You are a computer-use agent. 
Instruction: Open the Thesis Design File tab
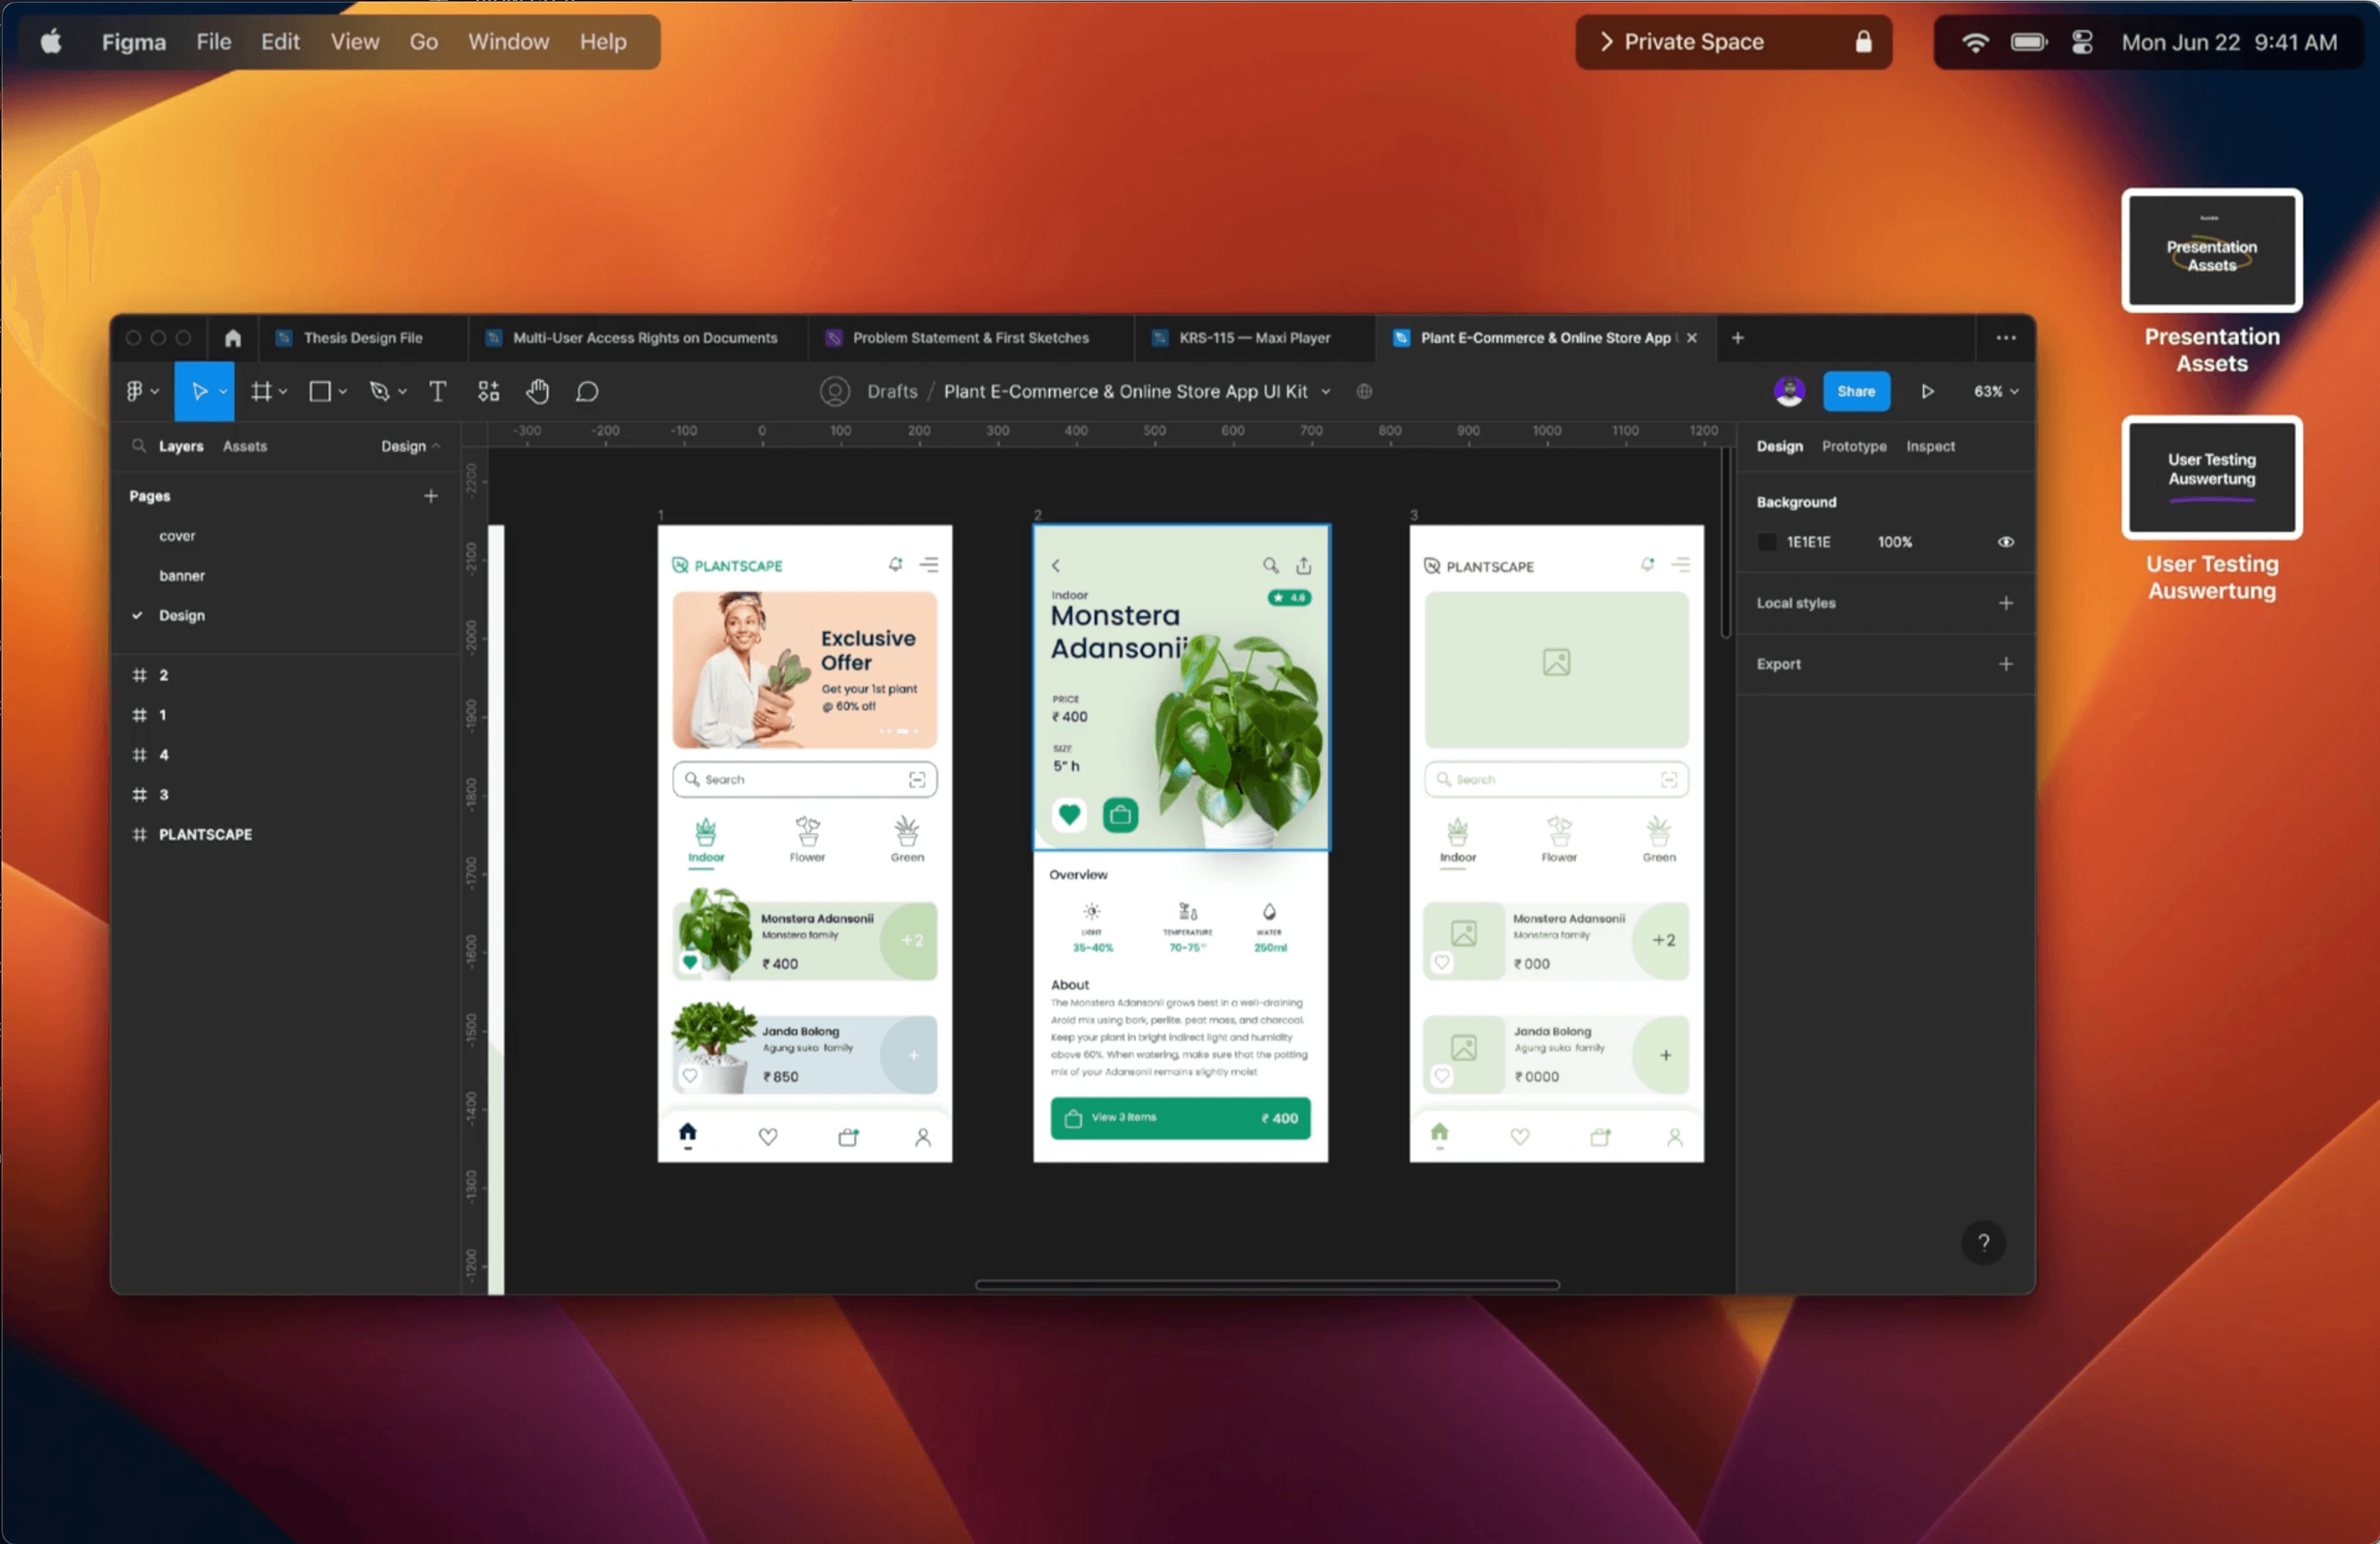pyautogui.click(x=362, y=338)
